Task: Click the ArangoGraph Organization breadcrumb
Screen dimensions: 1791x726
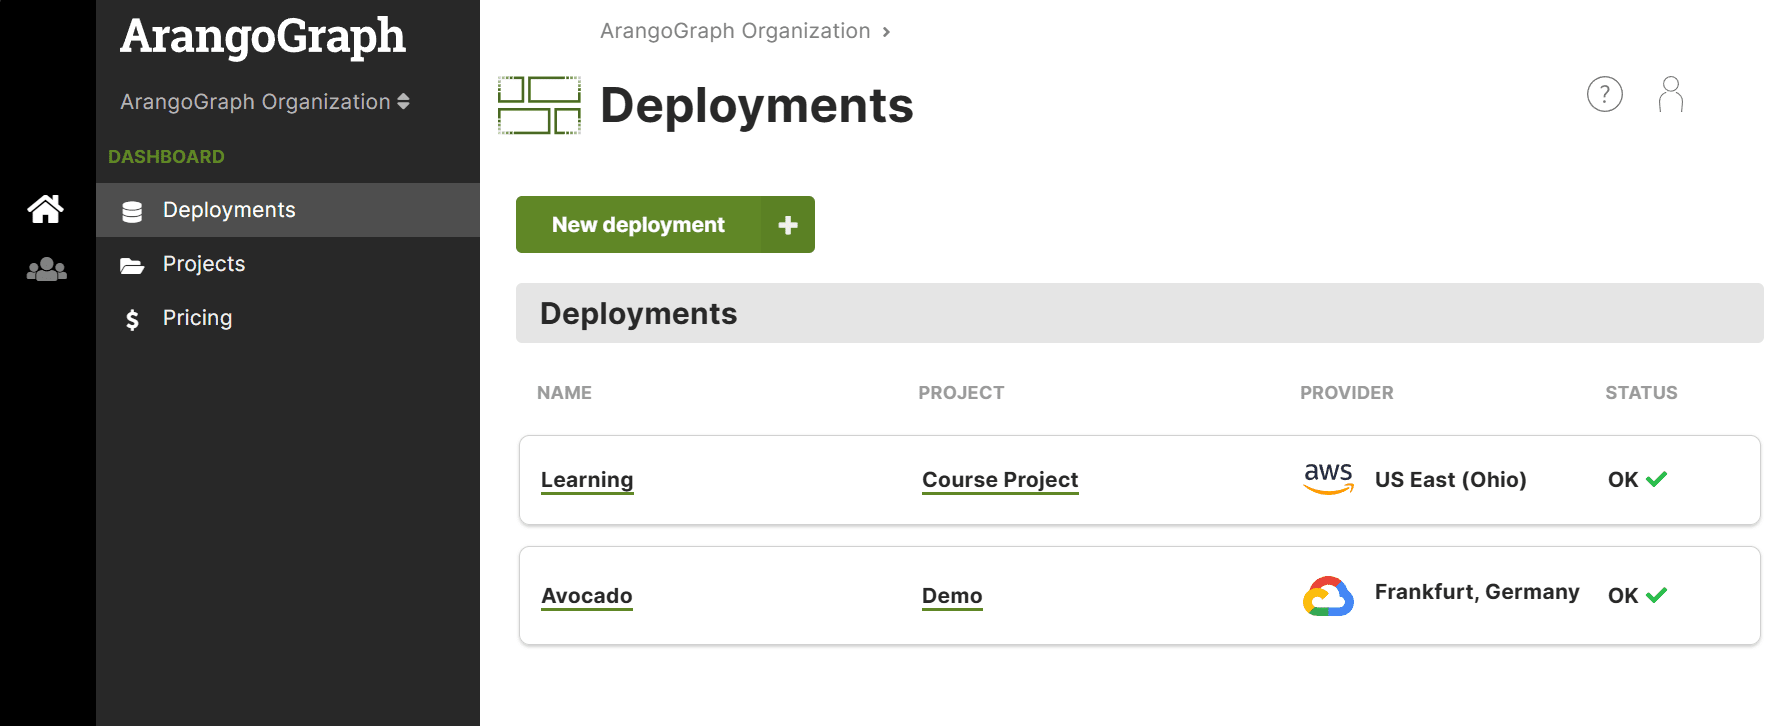Action: tap(735, 31)
